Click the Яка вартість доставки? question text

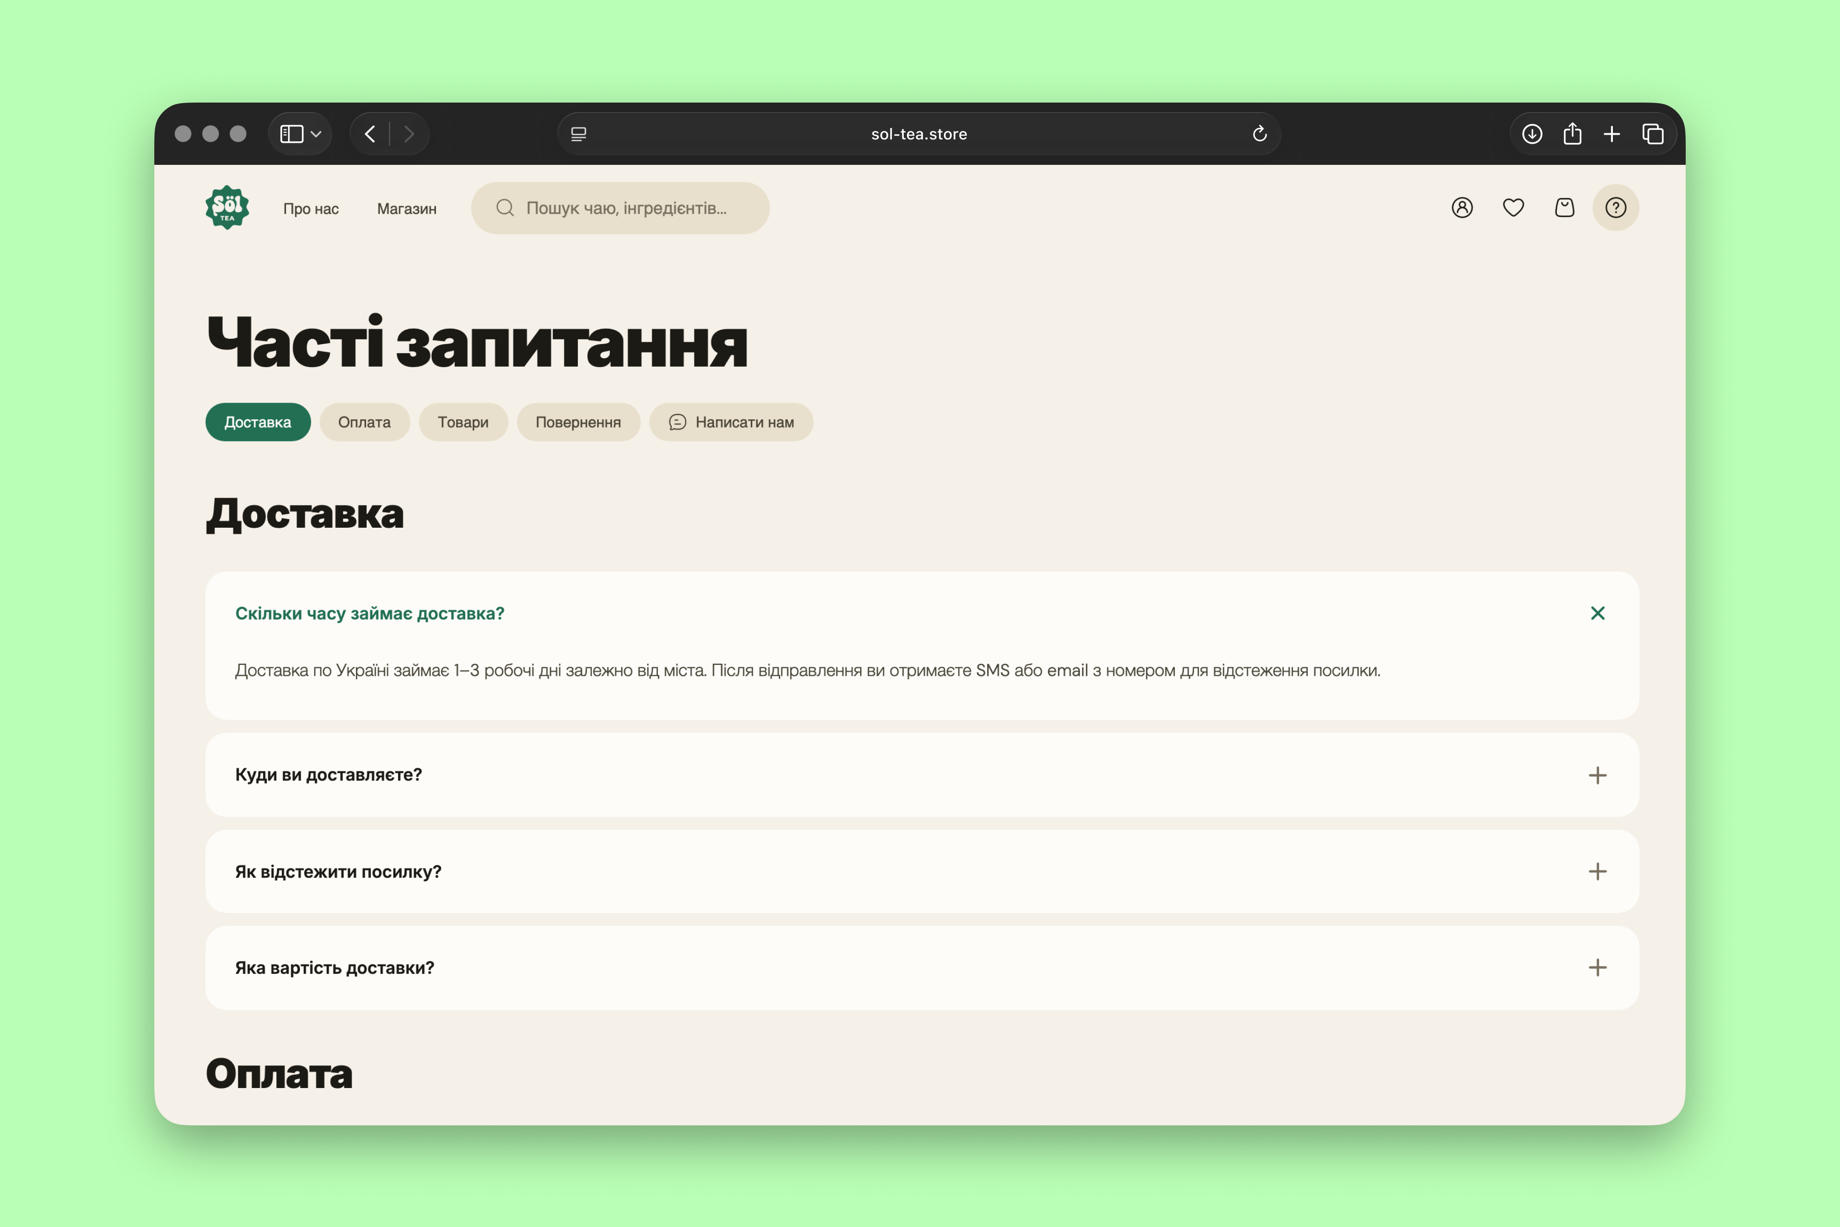click(335, 968)
